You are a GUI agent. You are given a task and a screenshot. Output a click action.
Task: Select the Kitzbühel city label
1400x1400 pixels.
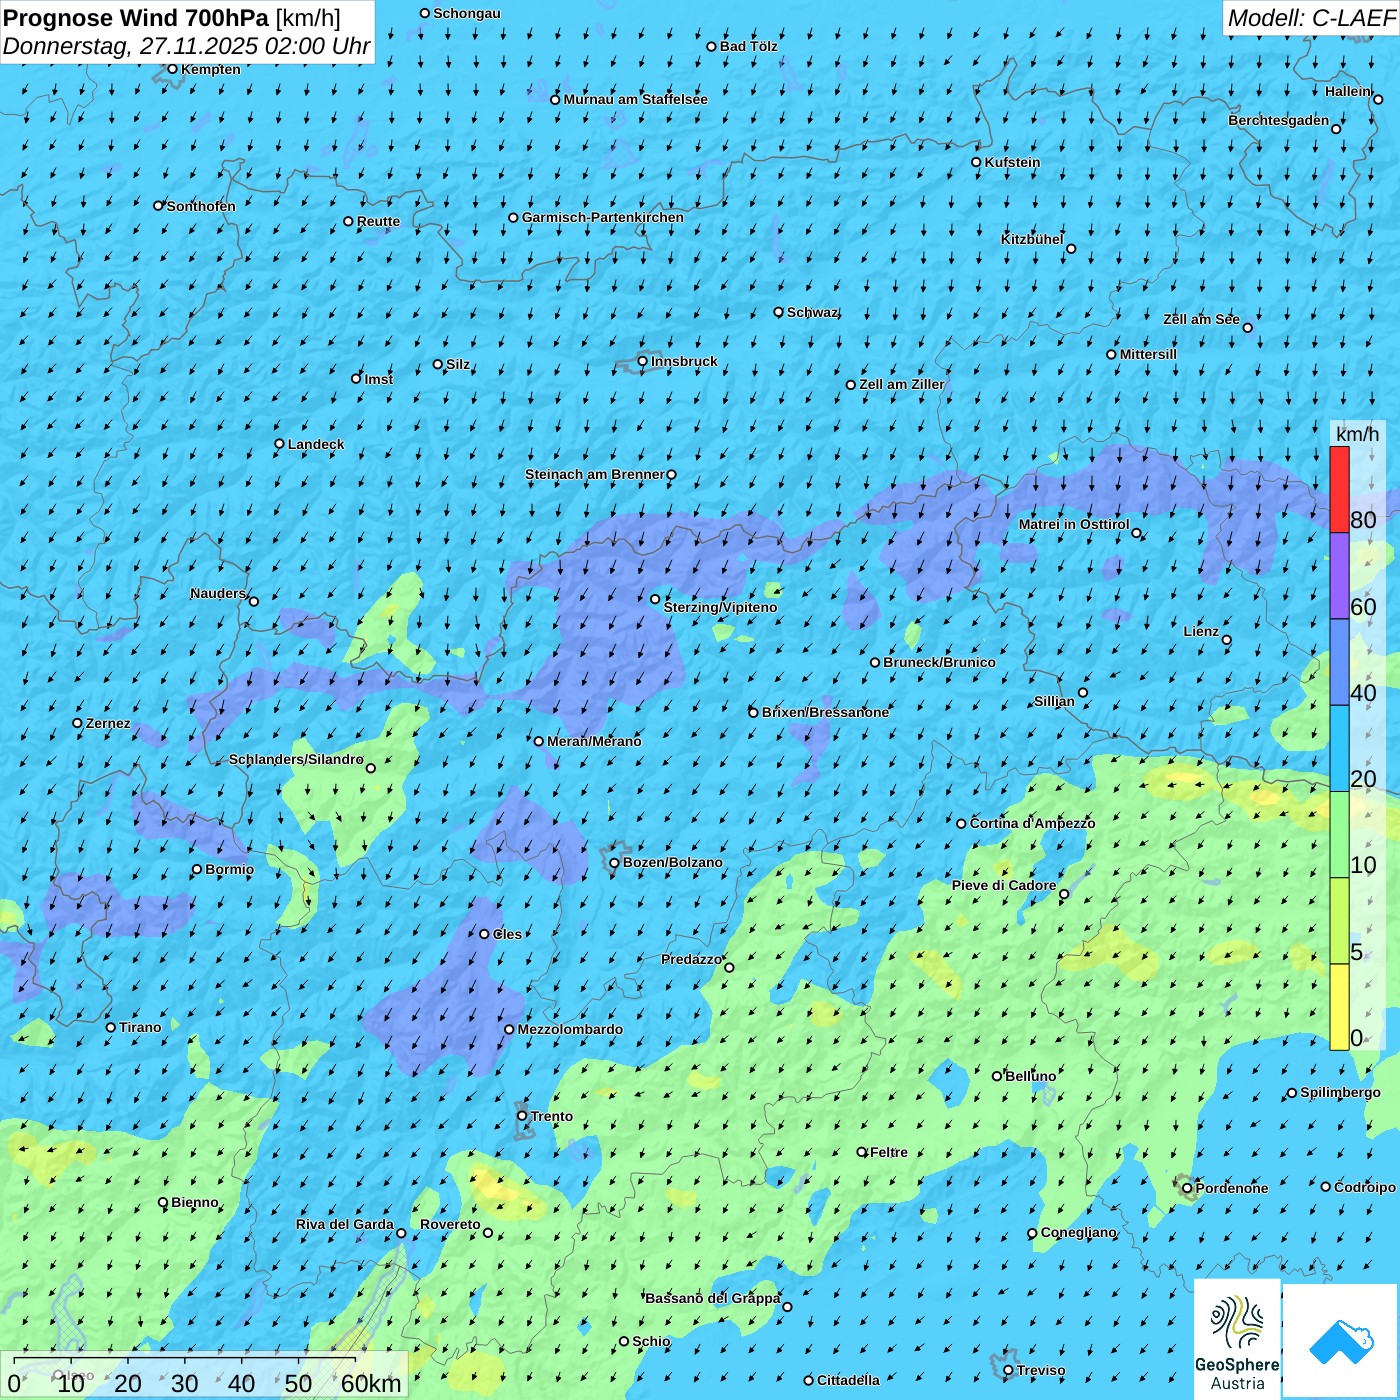point(1032,240)
